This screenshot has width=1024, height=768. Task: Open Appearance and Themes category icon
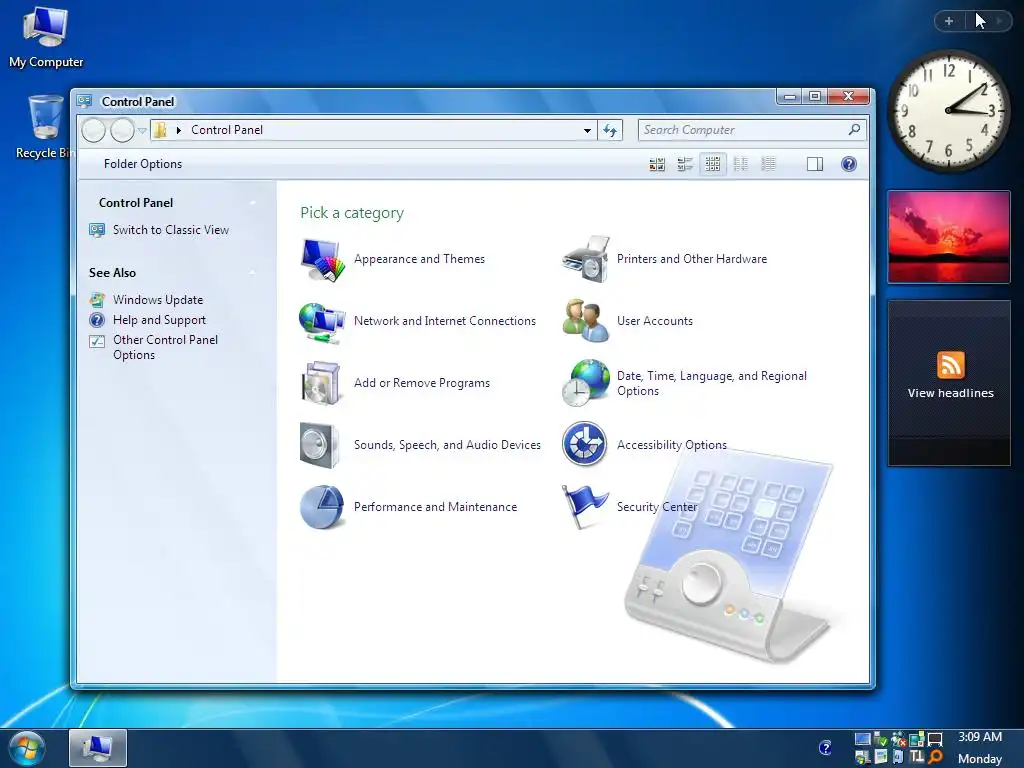[x=322, y=259]
